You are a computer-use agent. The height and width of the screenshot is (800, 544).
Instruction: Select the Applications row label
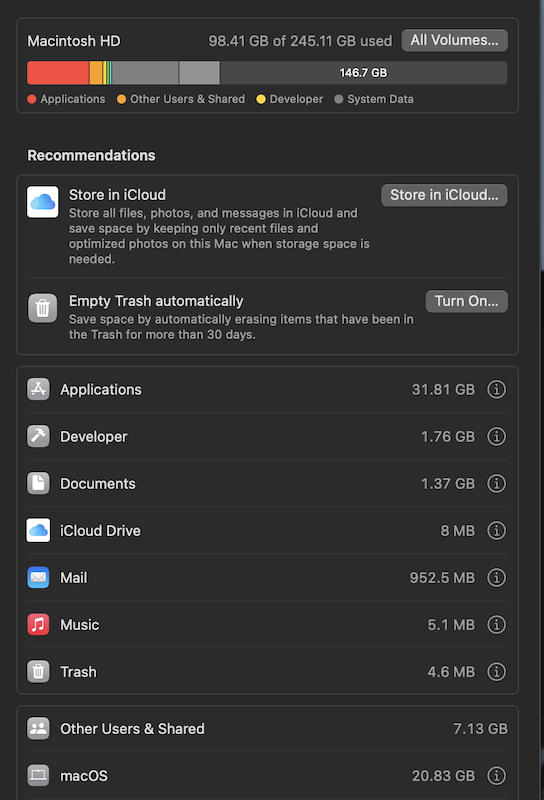(x=101, y=389)
